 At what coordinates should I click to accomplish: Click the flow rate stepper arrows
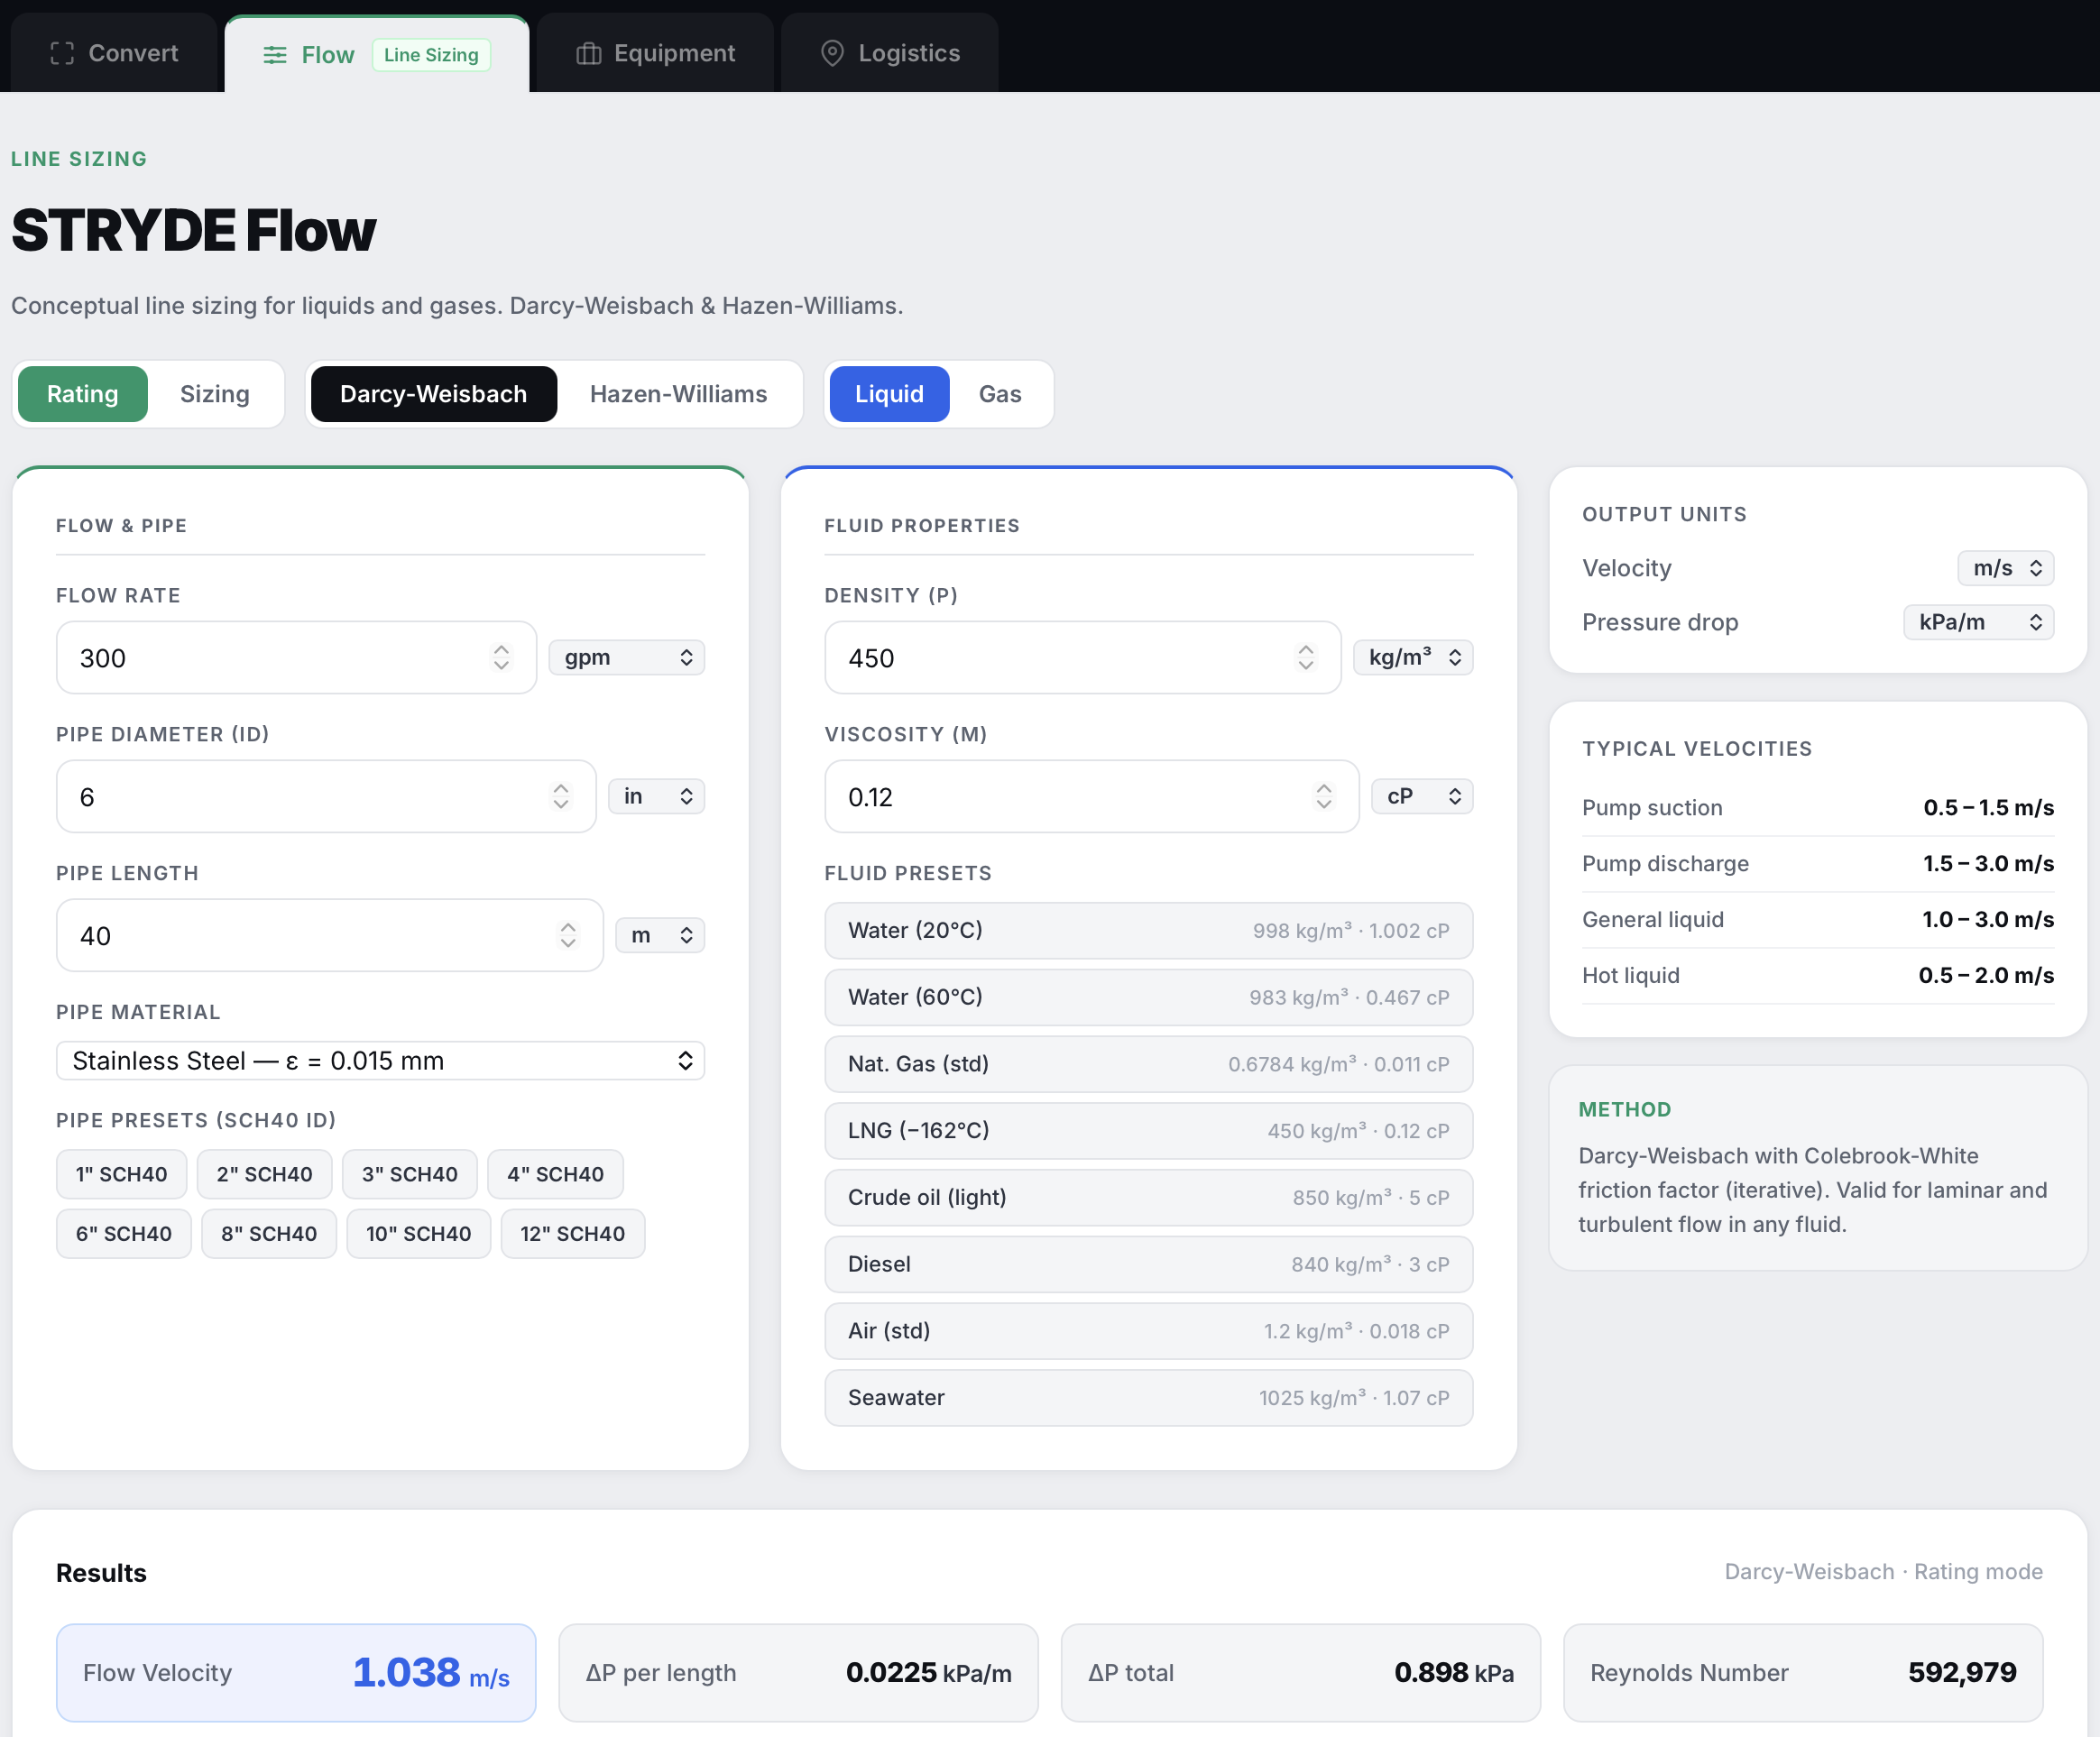(501, 658)
